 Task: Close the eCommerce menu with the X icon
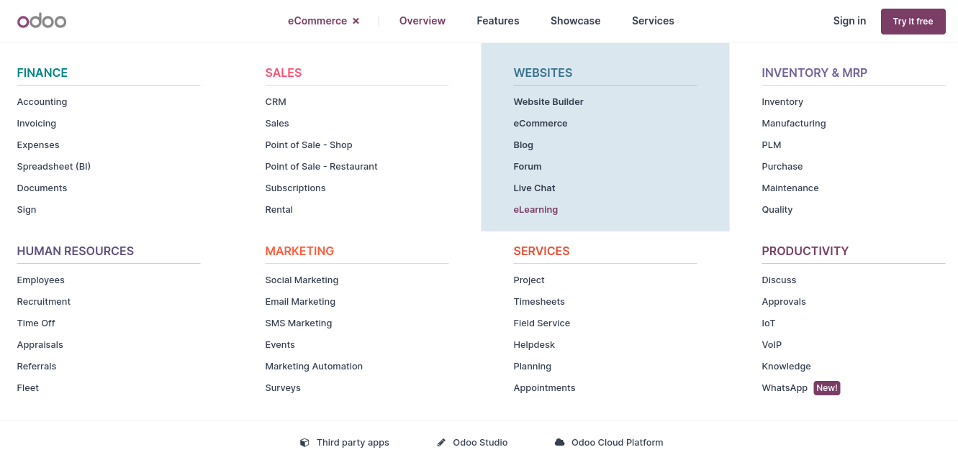pos(356,21)
